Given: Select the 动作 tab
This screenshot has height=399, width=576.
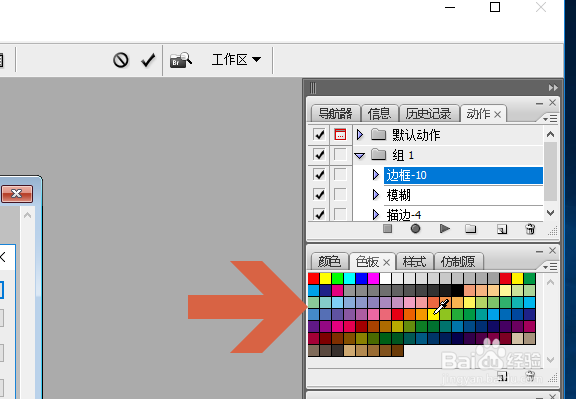Looking at the screenshot, I should pos(478,114).
